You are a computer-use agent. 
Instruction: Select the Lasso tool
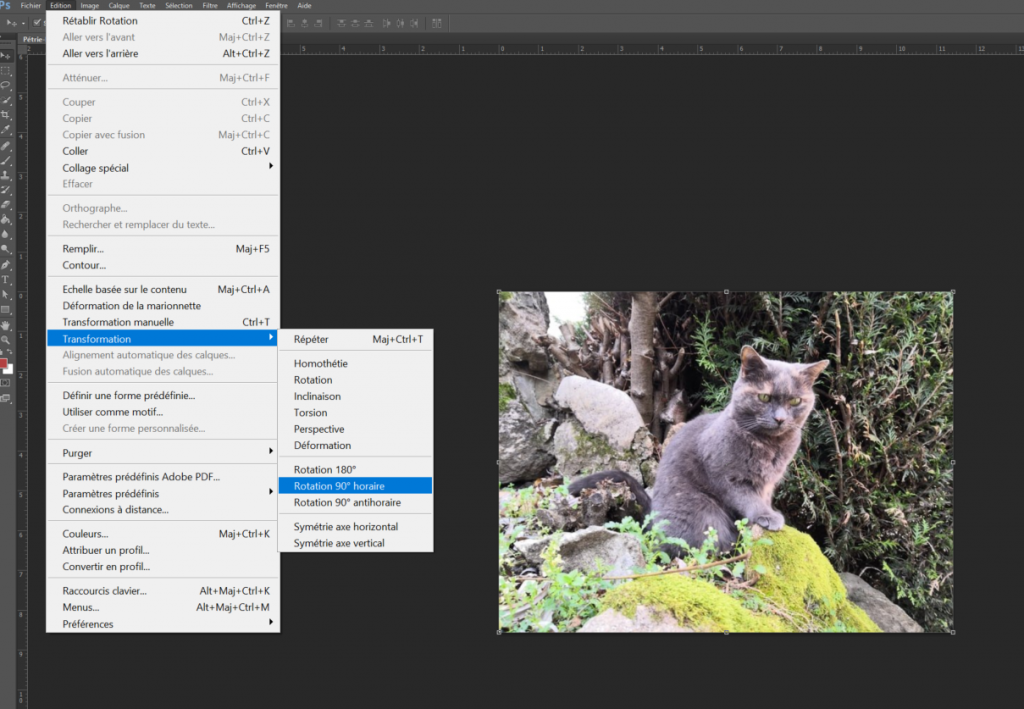tap(6, 85)
